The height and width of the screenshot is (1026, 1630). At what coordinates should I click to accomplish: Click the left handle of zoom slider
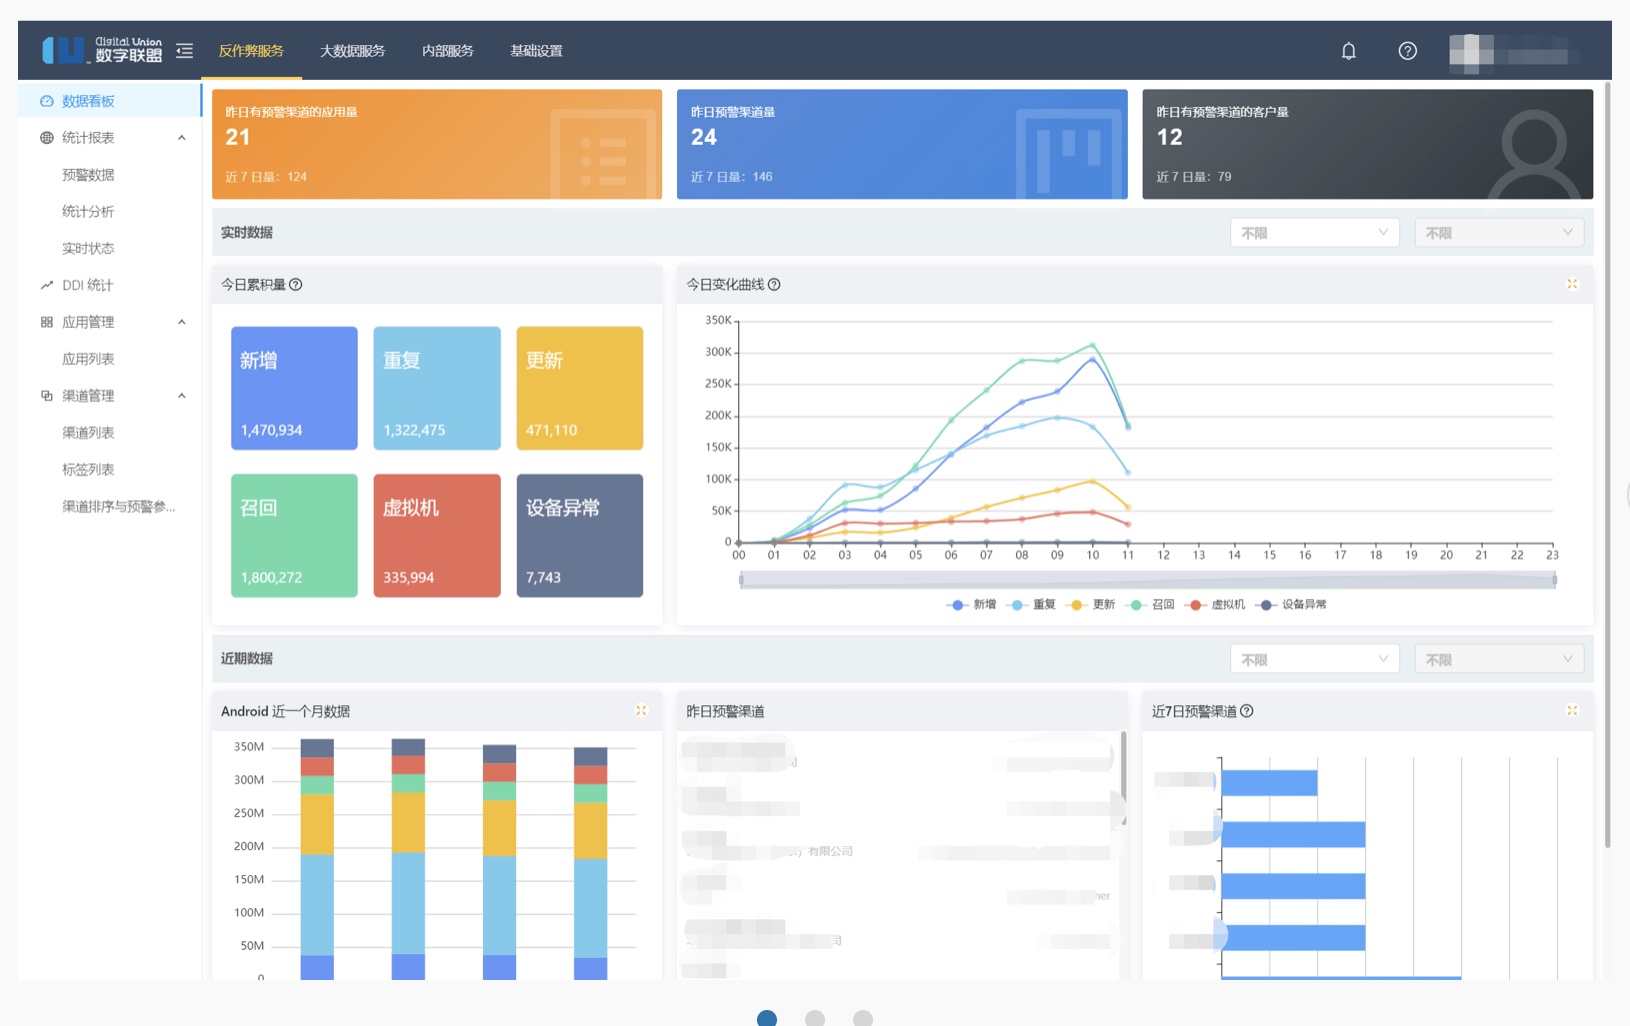pos(740,580)
